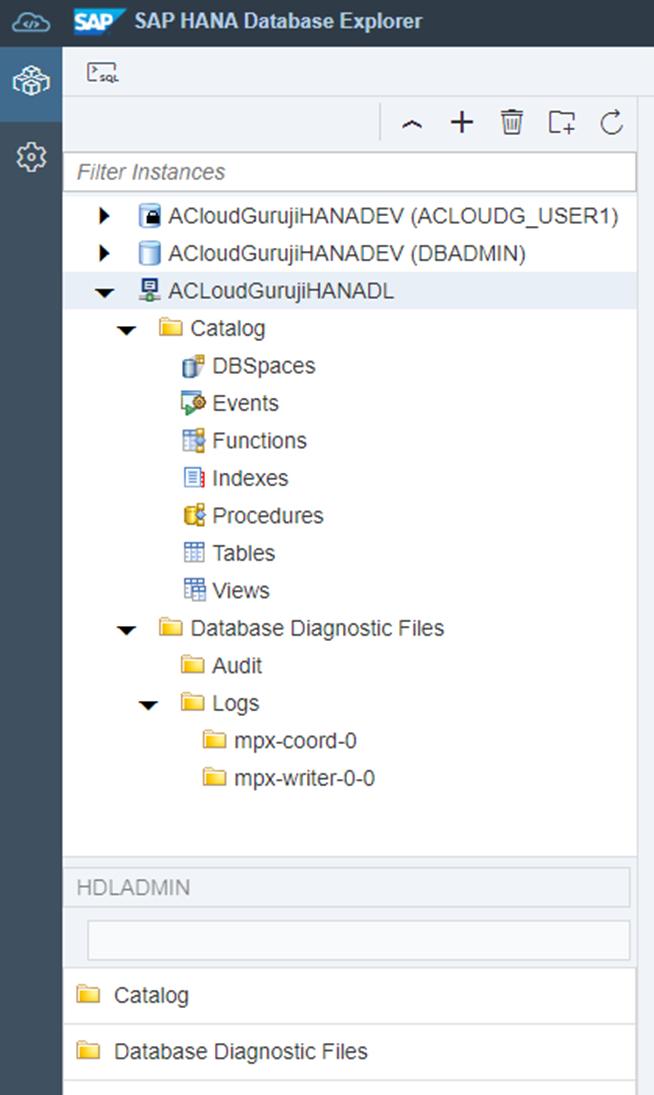Open the SQL console icon
Image resolution: width=654 pixels, height=1095 pixels.
tap(102, 73)
